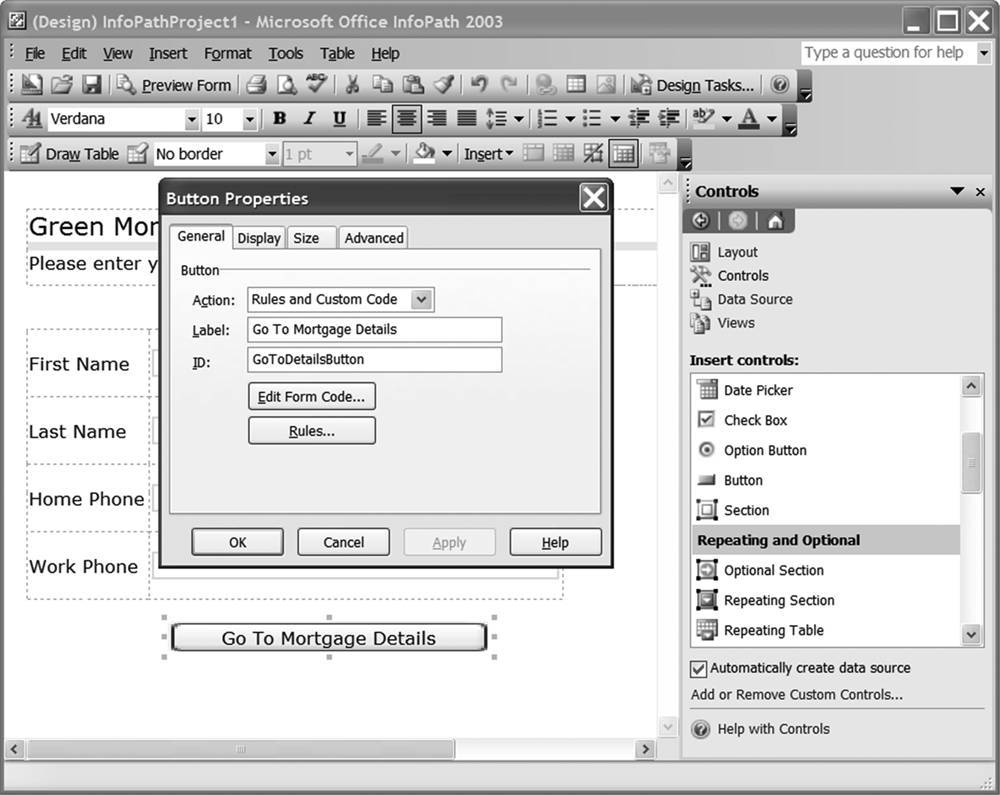
Task: Close the Button Properties dialog
Action: click(x=594, y=198)
